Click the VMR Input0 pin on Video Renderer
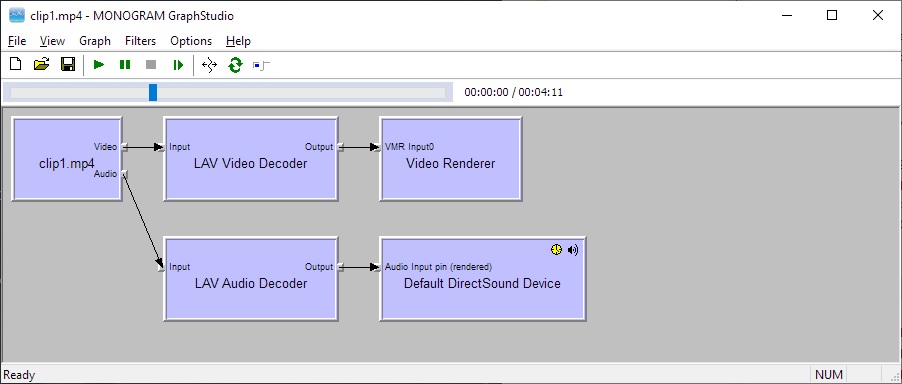This screenshot has height=384, width=902. [x=377, y=147]
